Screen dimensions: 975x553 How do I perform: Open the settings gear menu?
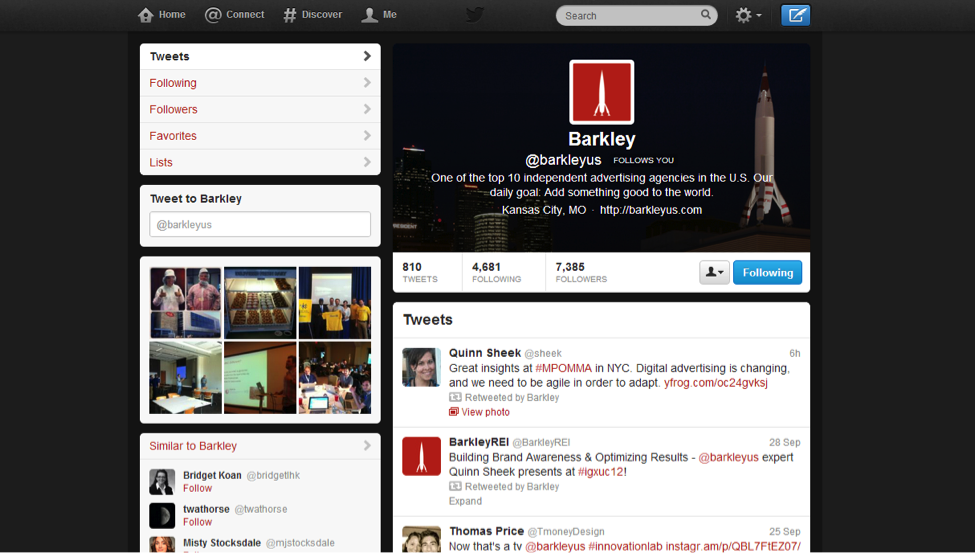pos(748,15)
